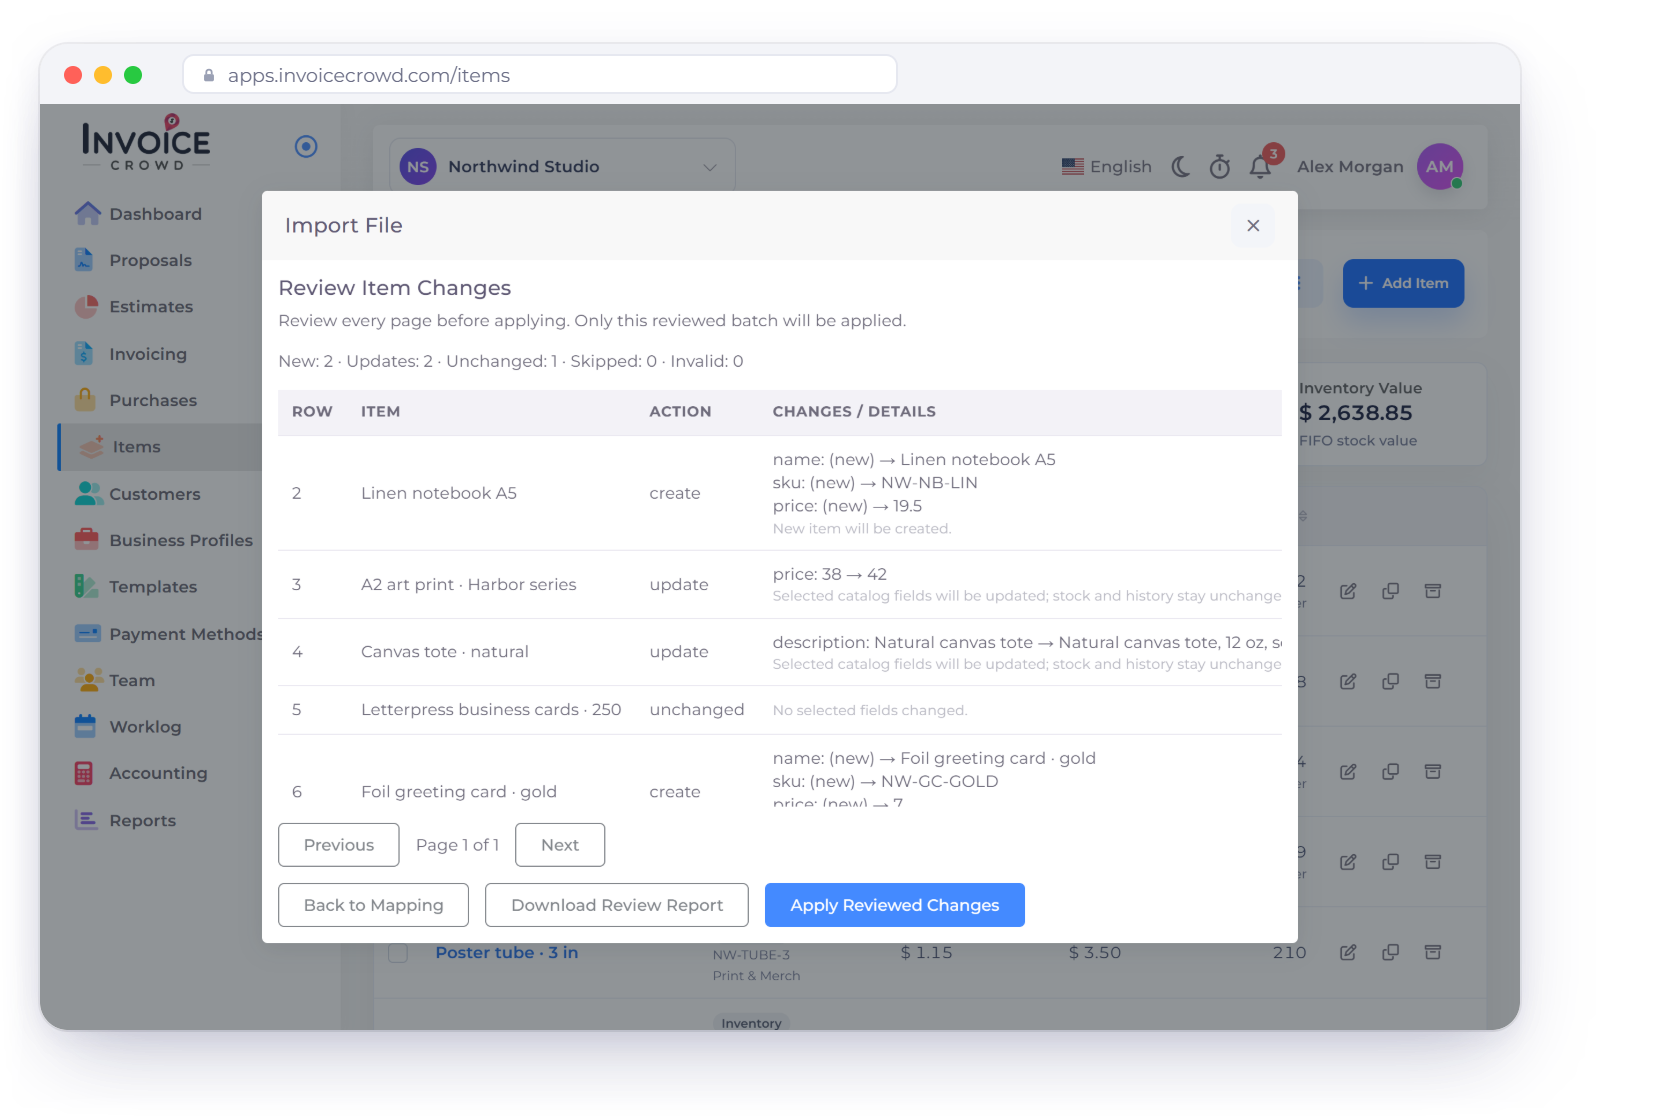1680x1120 pixels.
Task: Open Purchases shopping bag icon
Action: click(86, 399)
